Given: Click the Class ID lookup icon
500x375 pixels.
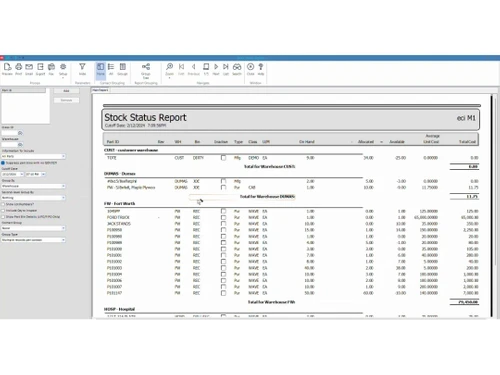Looking at the screenshot, I should (x=20, y=133).
